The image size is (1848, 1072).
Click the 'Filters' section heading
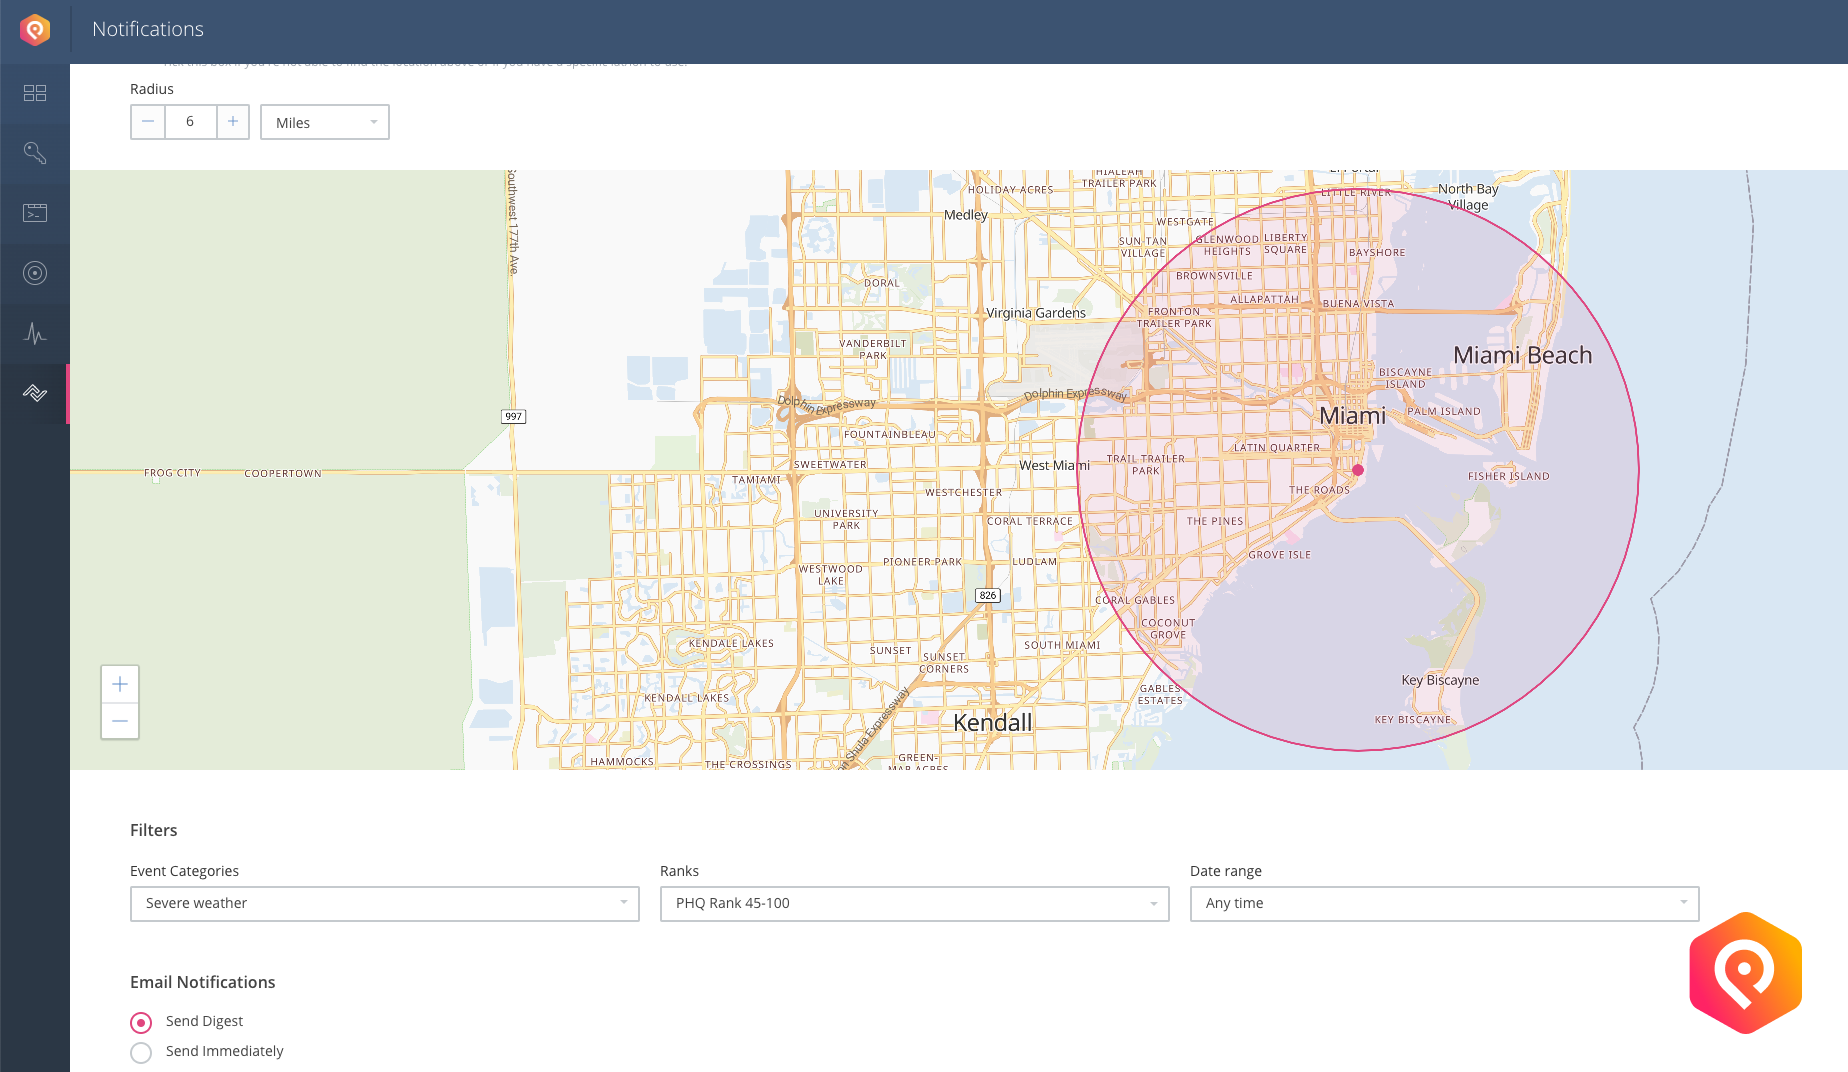(154, 830)
